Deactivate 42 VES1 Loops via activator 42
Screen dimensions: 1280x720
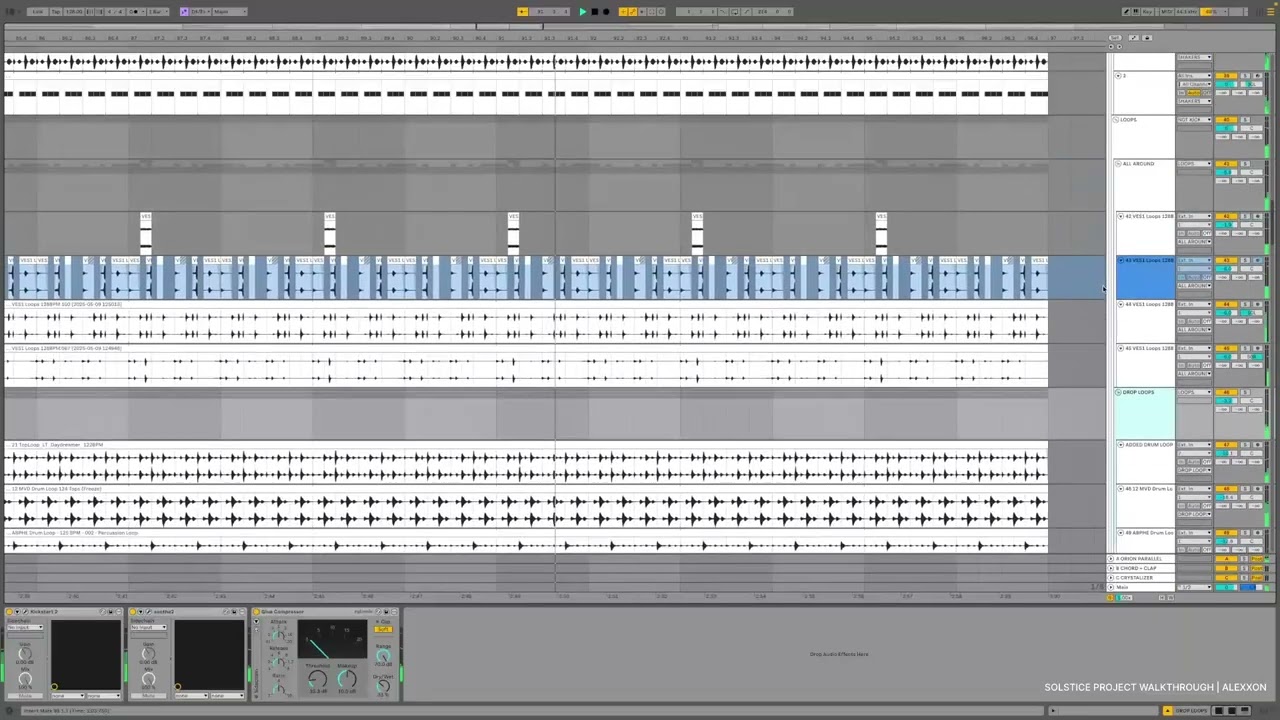point(1226,216)
